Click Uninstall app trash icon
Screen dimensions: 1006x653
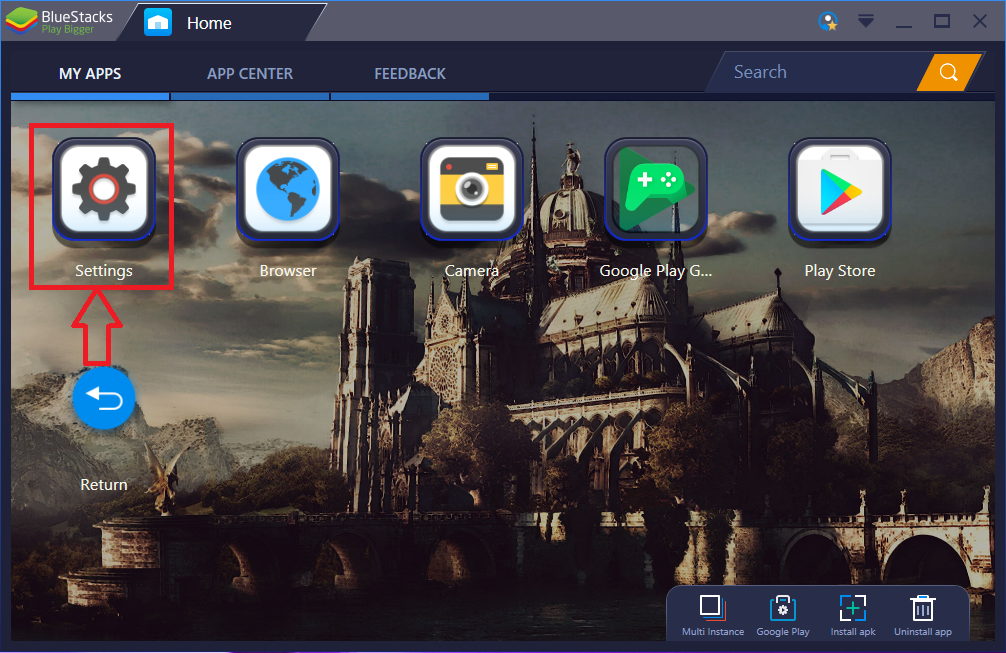(x=923, y=608)
